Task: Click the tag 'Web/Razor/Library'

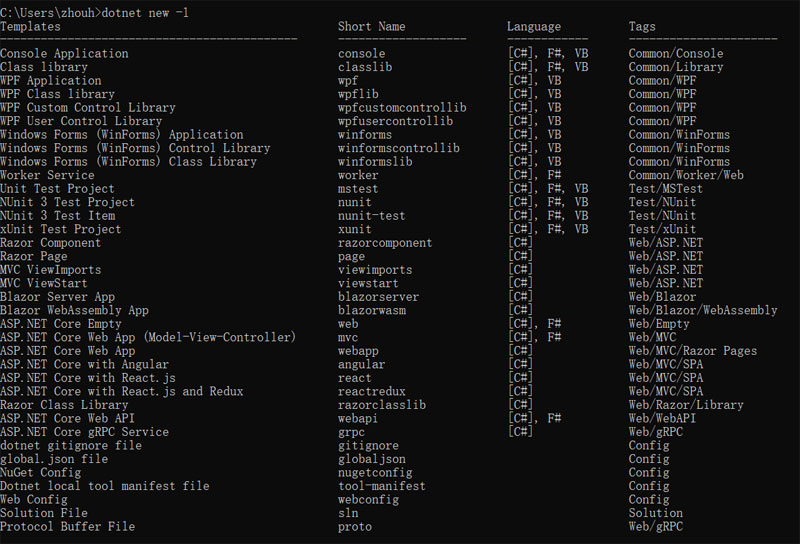Action: (x=686, y=405)
